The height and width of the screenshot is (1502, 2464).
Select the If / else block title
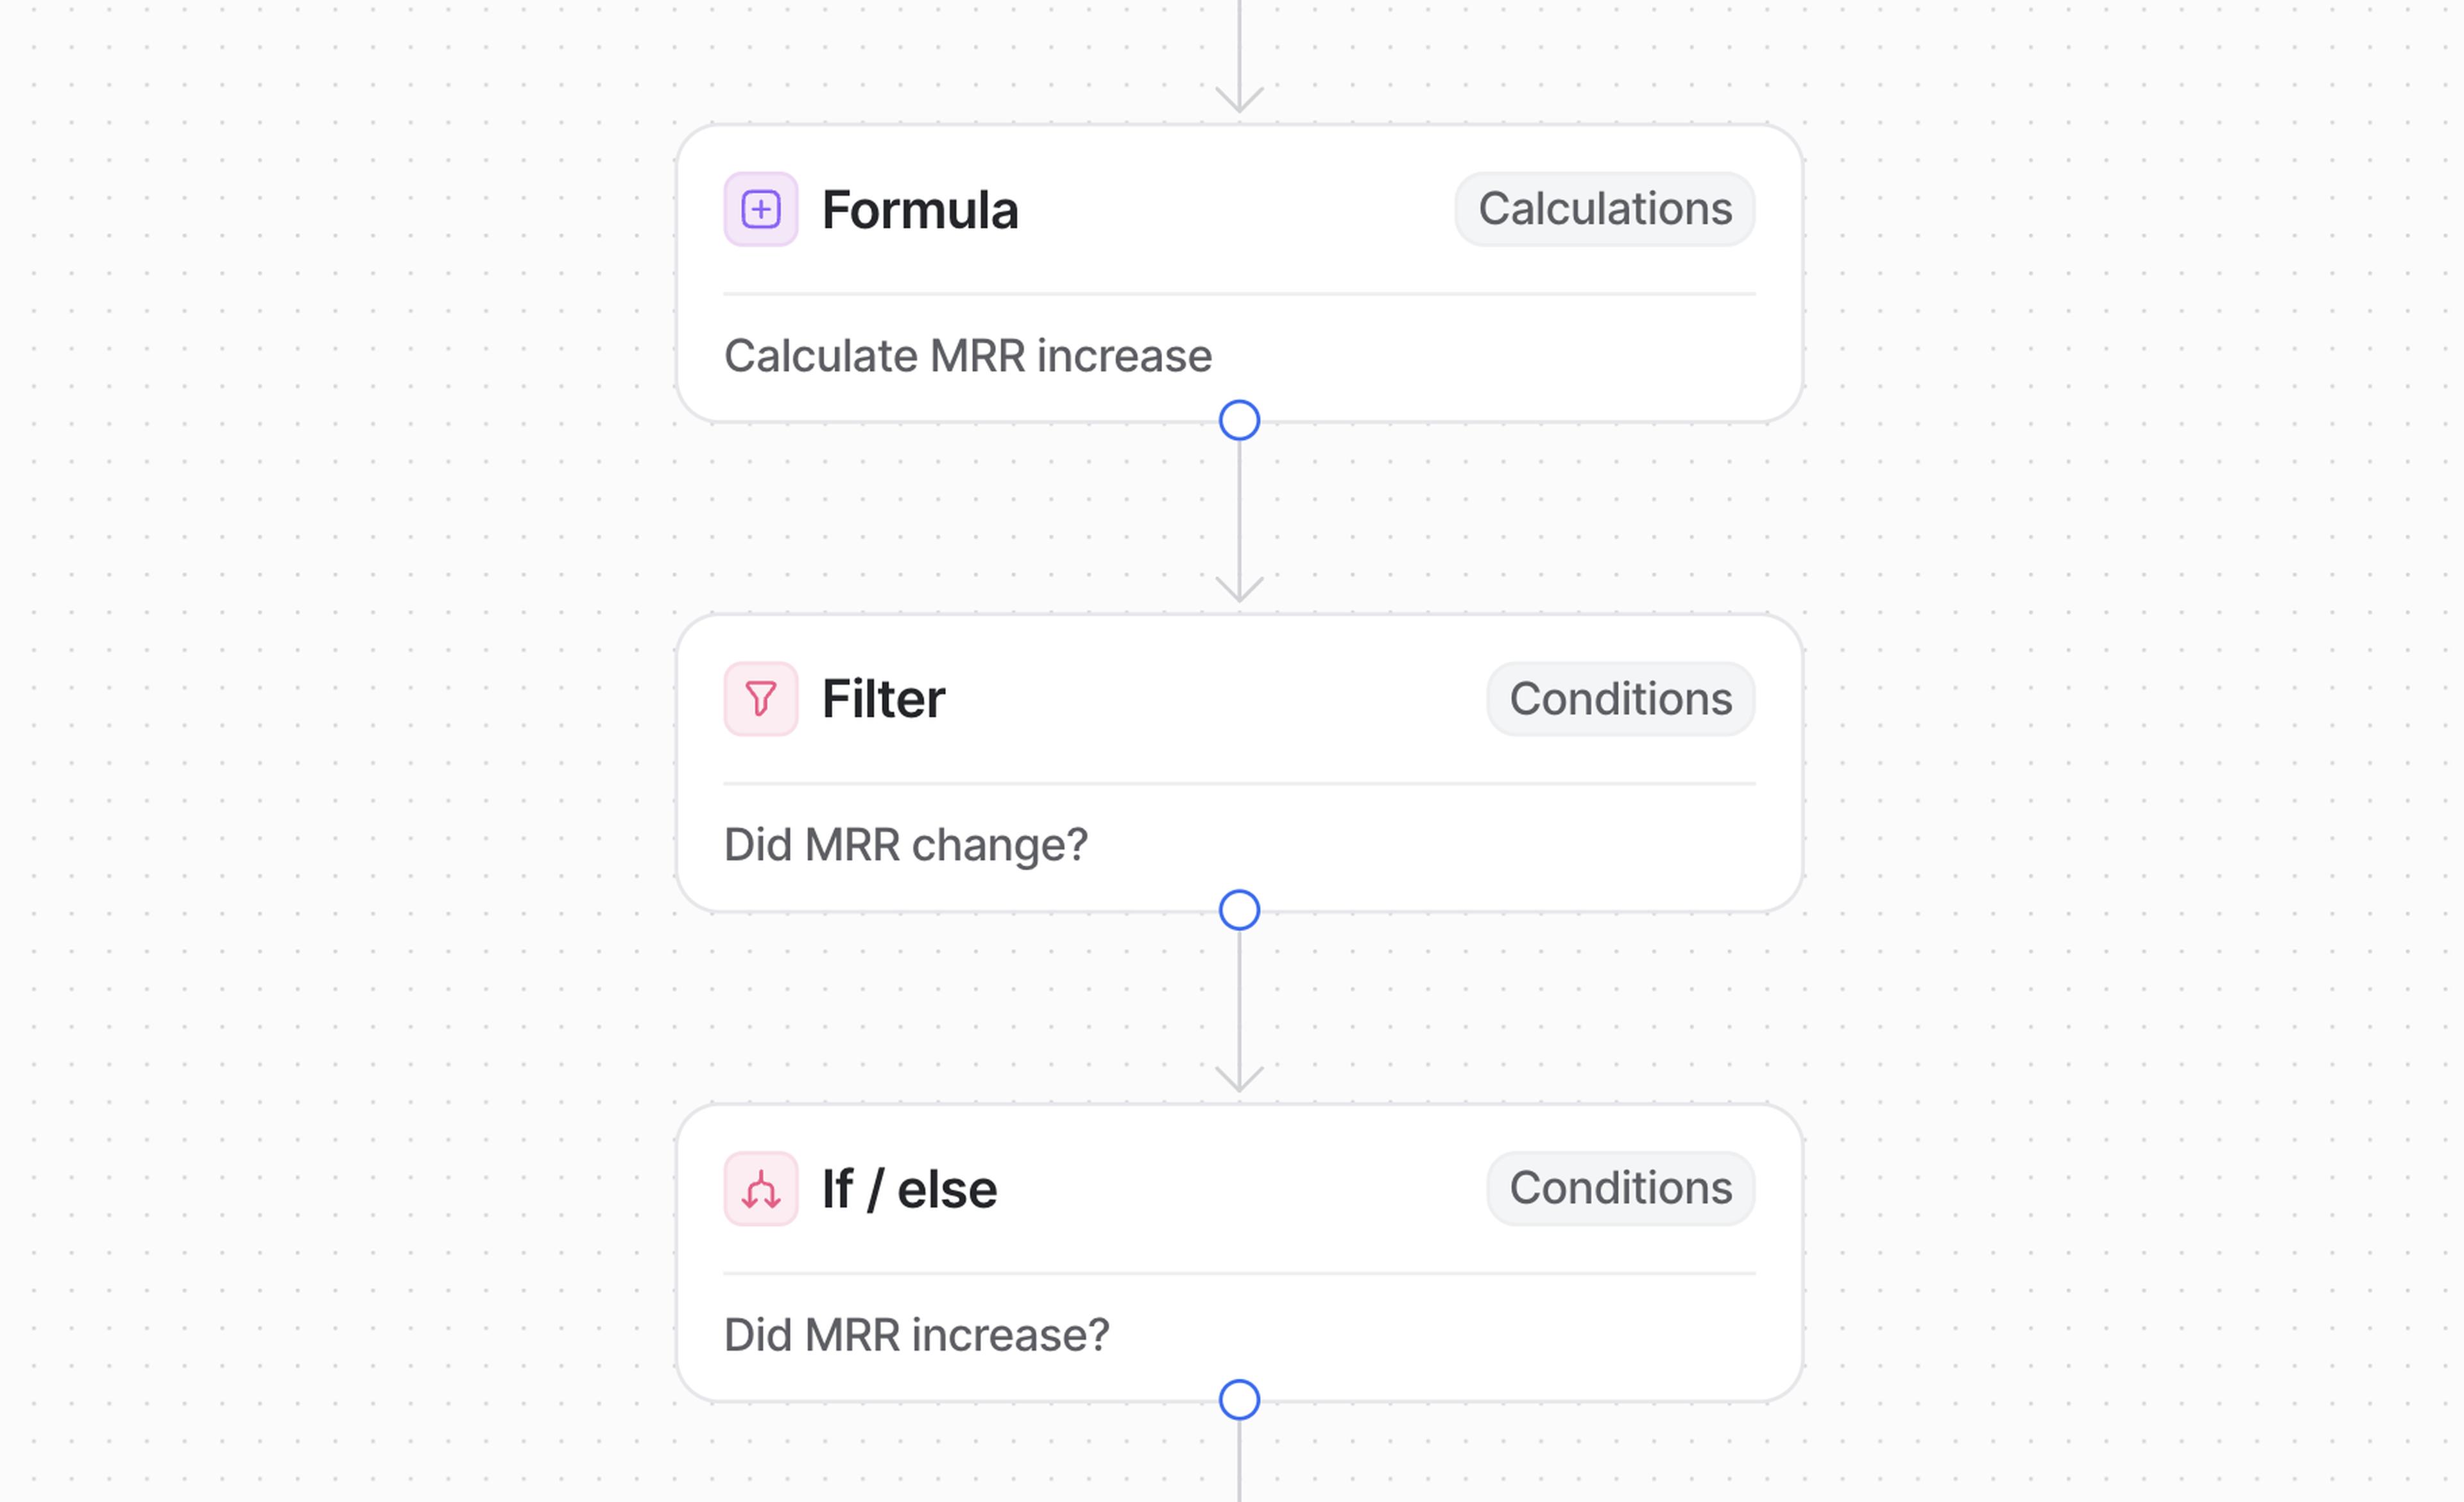click(x=908, y=1189)
